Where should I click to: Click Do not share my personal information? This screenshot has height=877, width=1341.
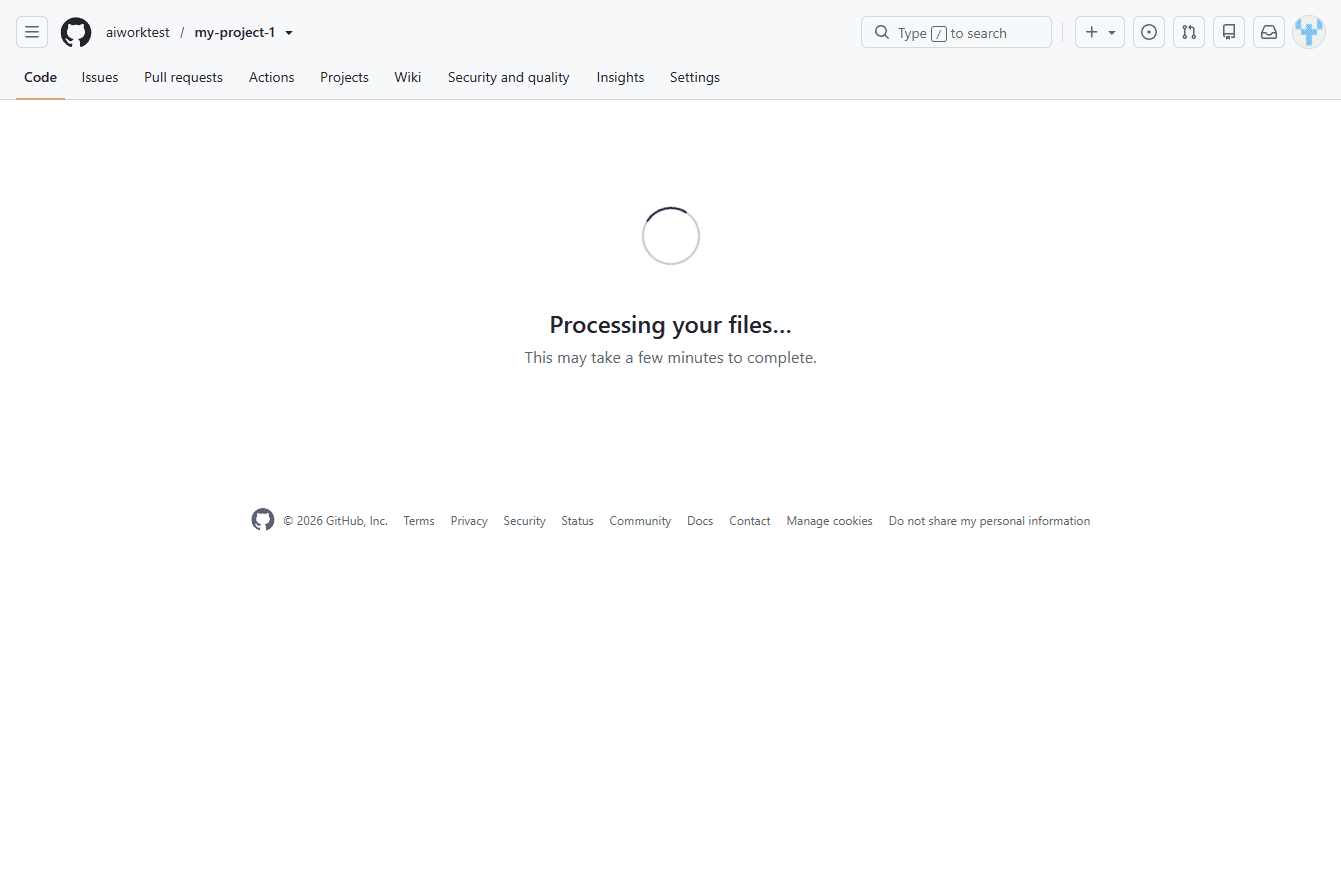pyautogui.click(x=989, y=521)
